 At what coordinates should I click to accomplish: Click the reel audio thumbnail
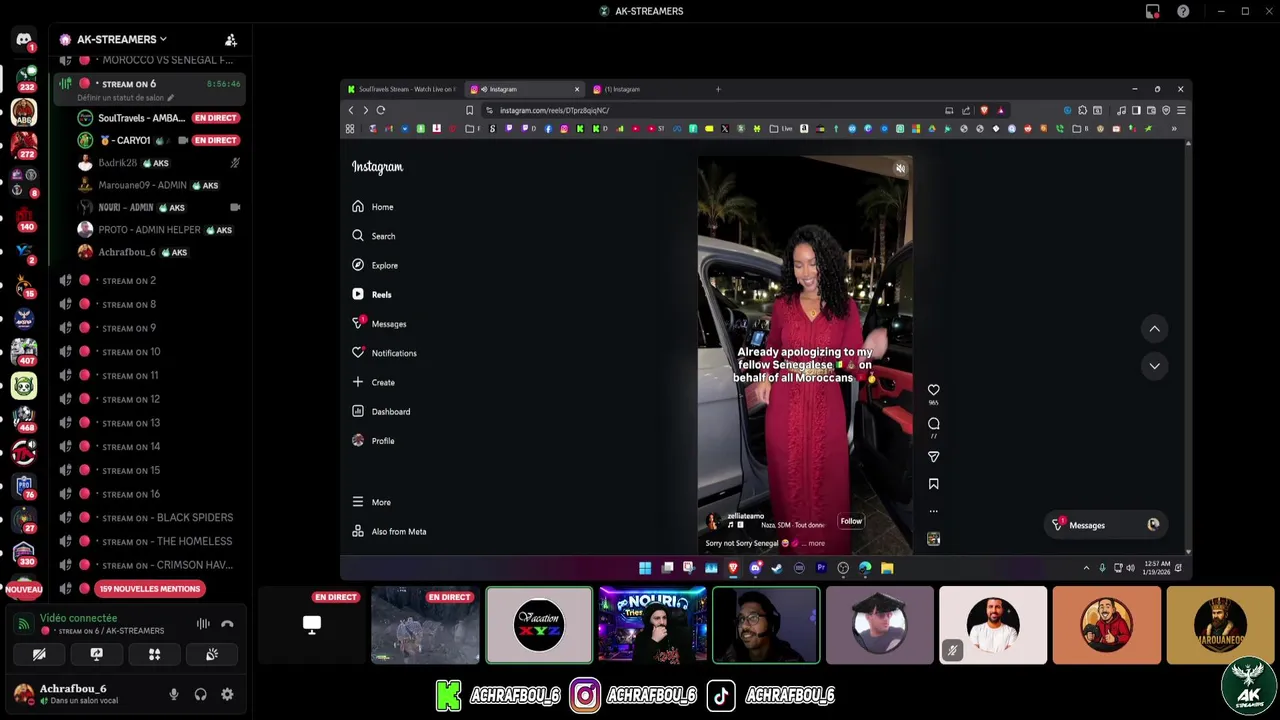point(933,539)
